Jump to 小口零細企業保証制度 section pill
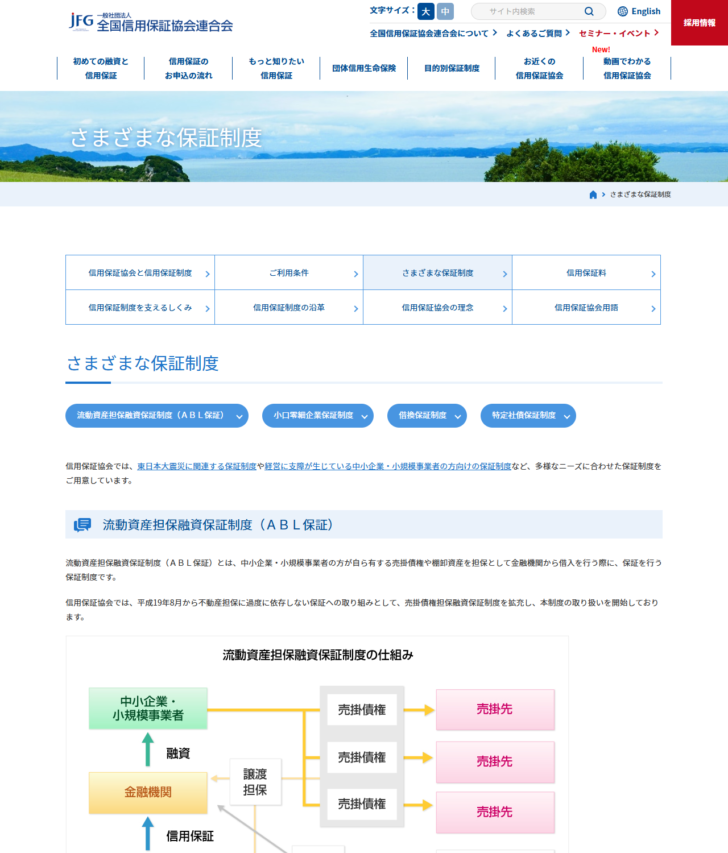The height and width of the screenshot is (853, 728). pyautogui.click(x=318, y=416)
